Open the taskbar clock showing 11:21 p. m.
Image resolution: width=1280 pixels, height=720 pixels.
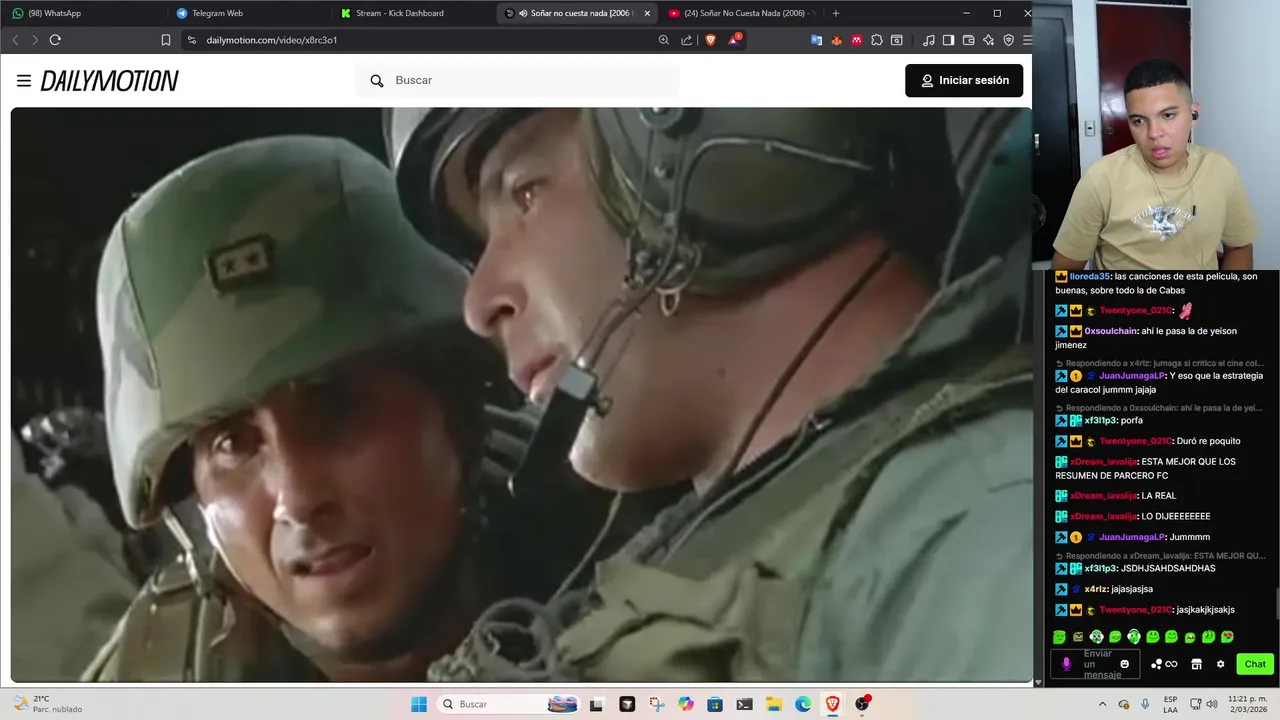pos(1246,704)
